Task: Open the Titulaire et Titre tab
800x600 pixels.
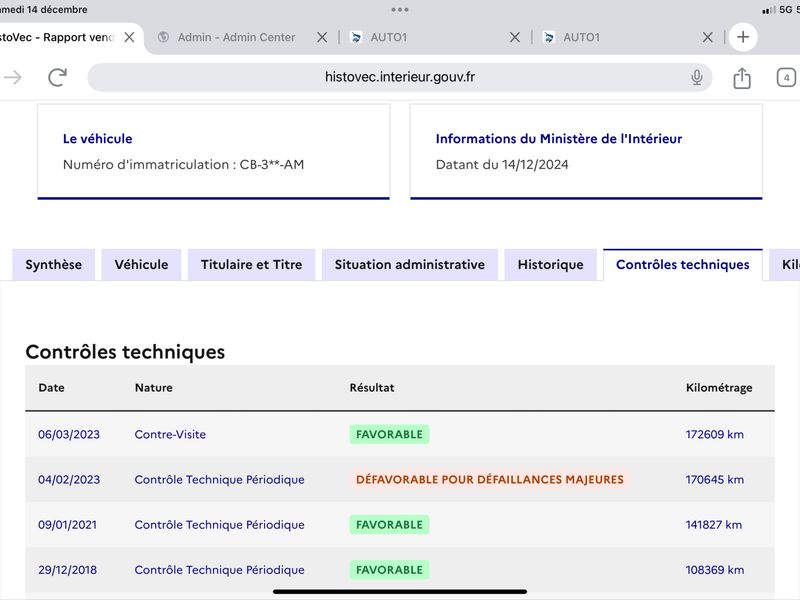Action: click(252, 265)
